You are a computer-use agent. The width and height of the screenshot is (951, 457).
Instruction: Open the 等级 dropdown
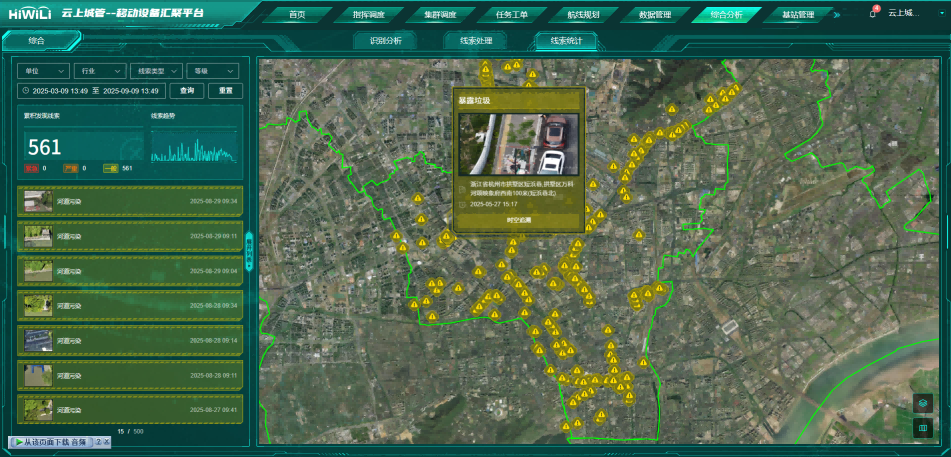[213, 71]
